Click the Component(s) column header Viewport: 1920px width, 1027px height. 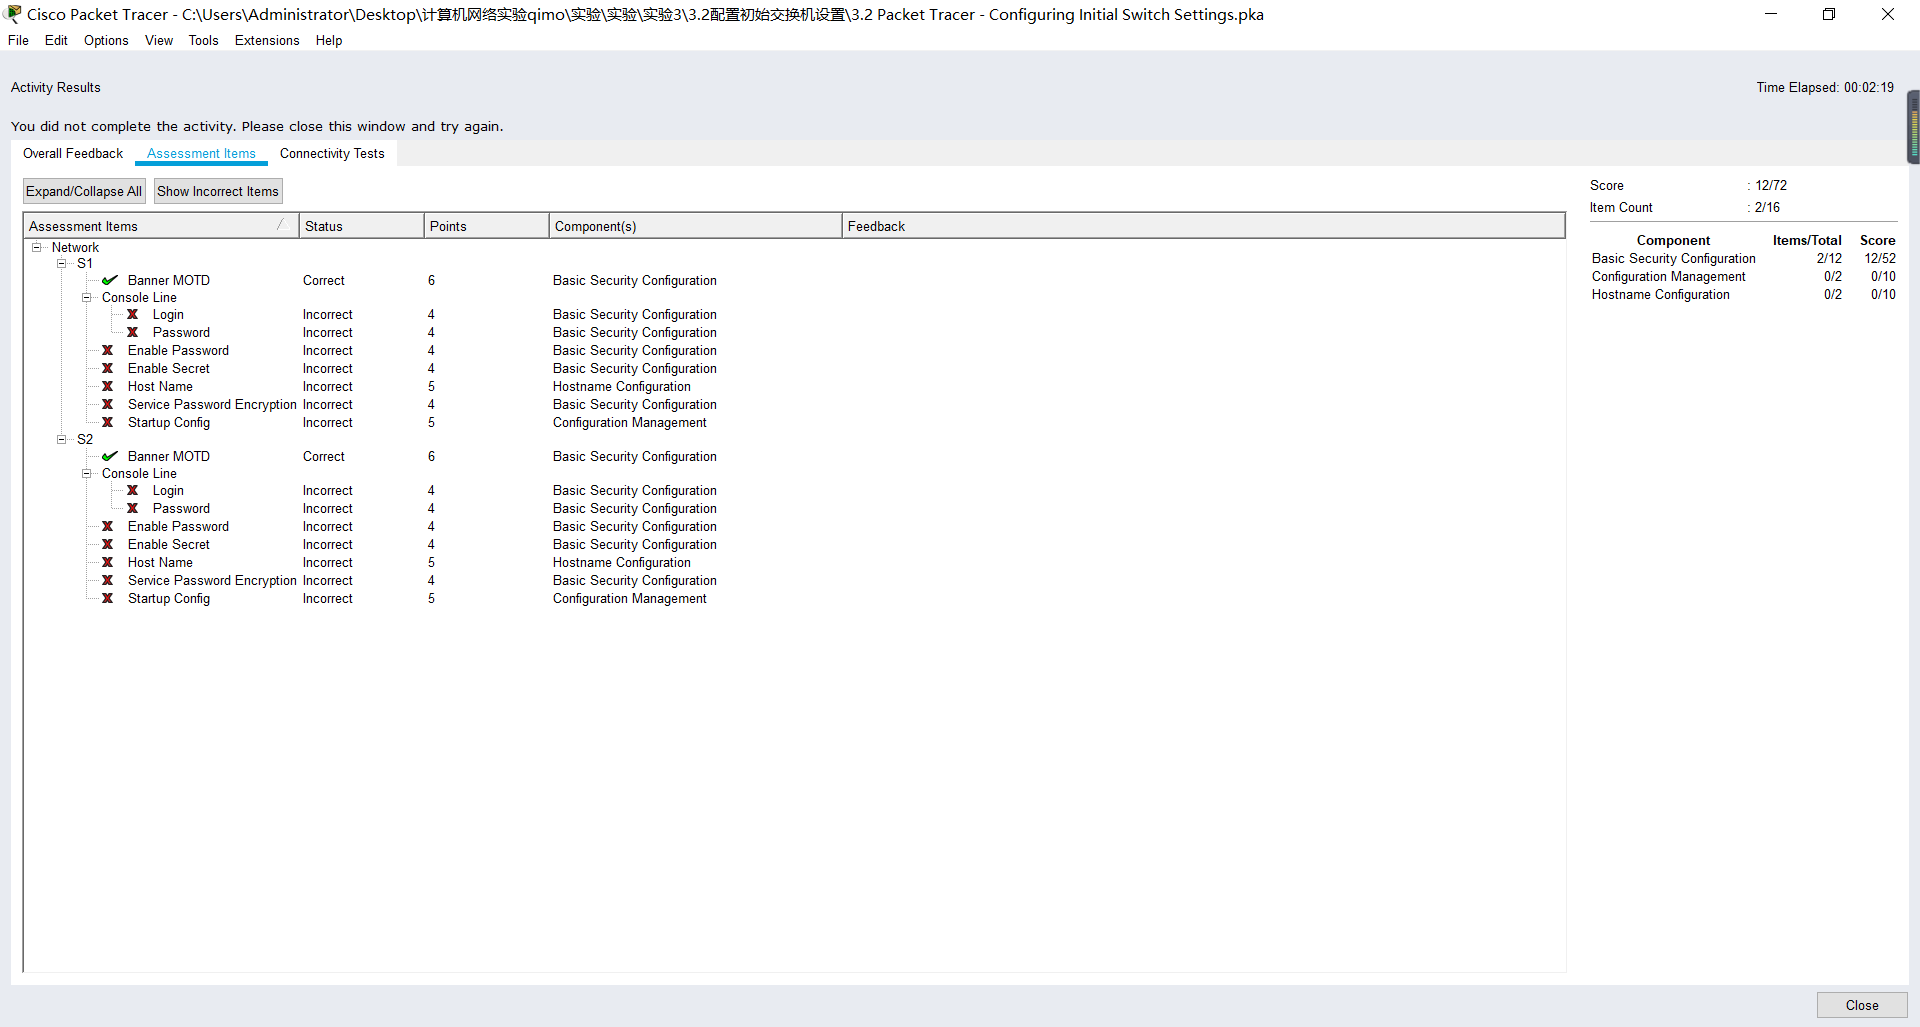tap(695, 226)
